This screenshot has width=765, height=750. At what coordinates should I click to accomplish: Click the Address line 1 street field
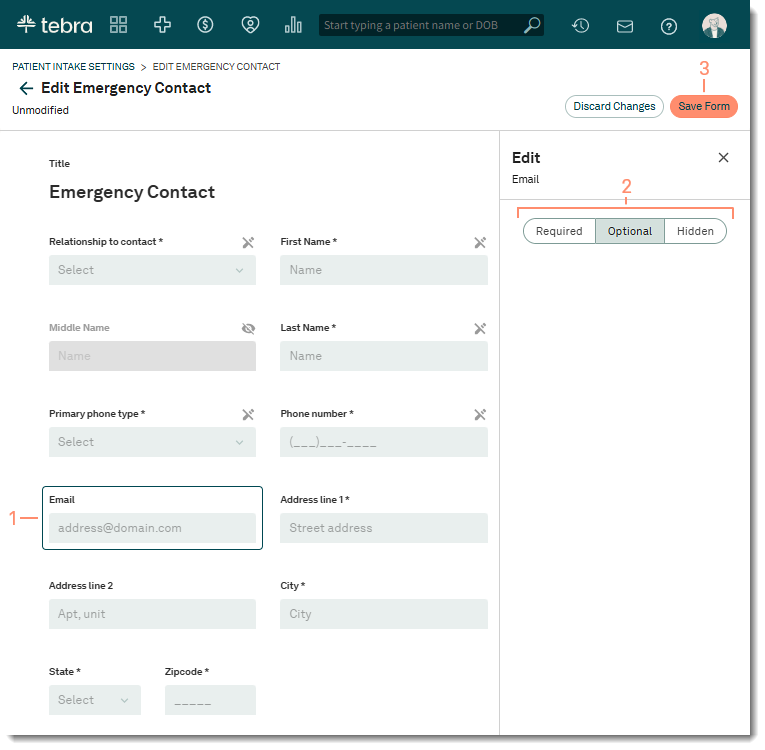point(384,528)
